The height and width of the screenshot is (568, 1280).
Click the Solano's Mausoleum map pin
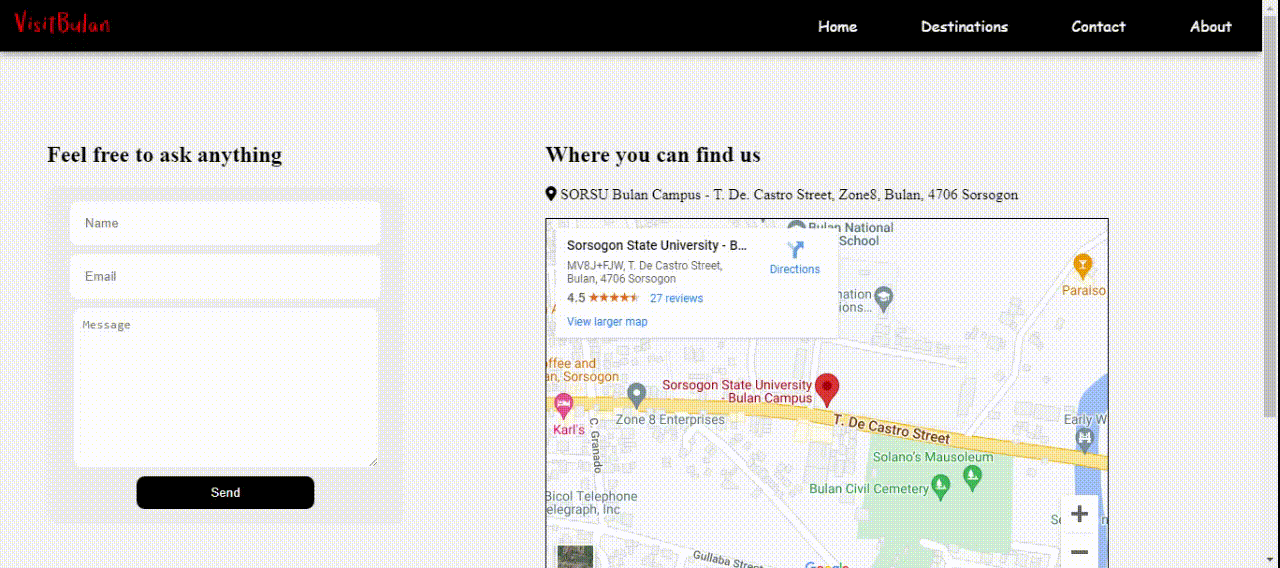[x=972, y=478]
